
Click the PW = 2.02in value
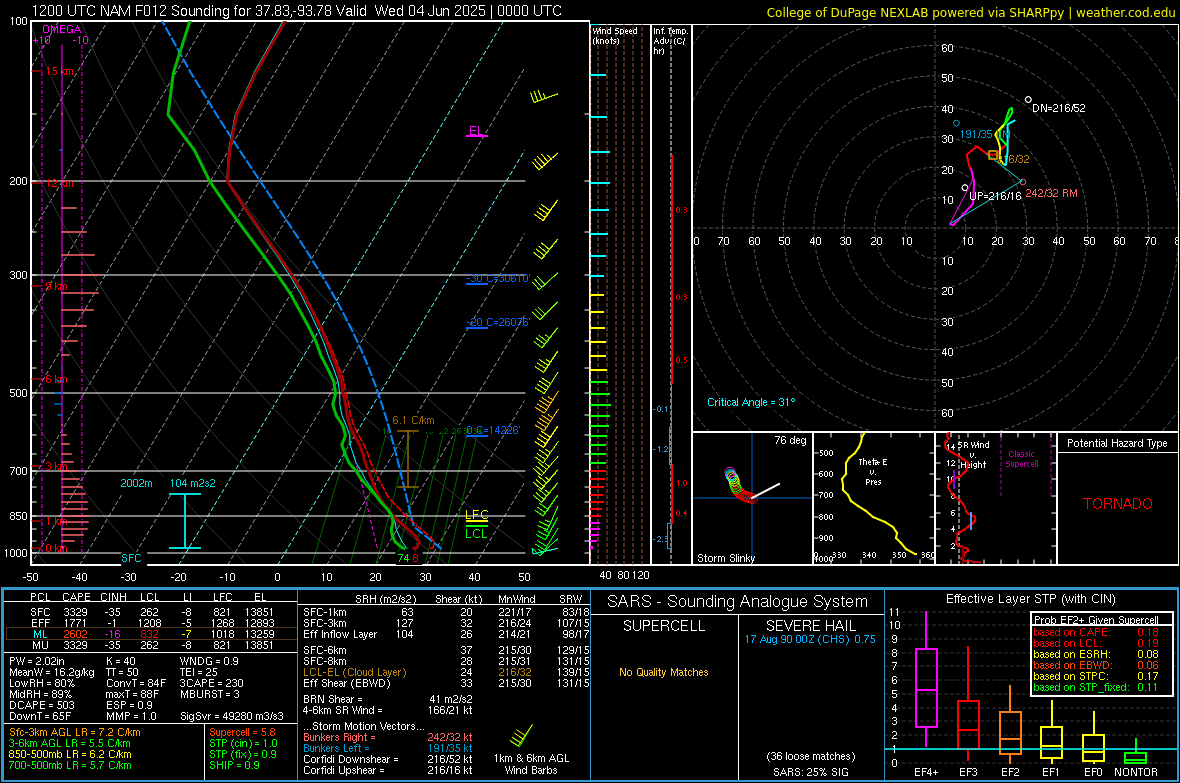37,662
